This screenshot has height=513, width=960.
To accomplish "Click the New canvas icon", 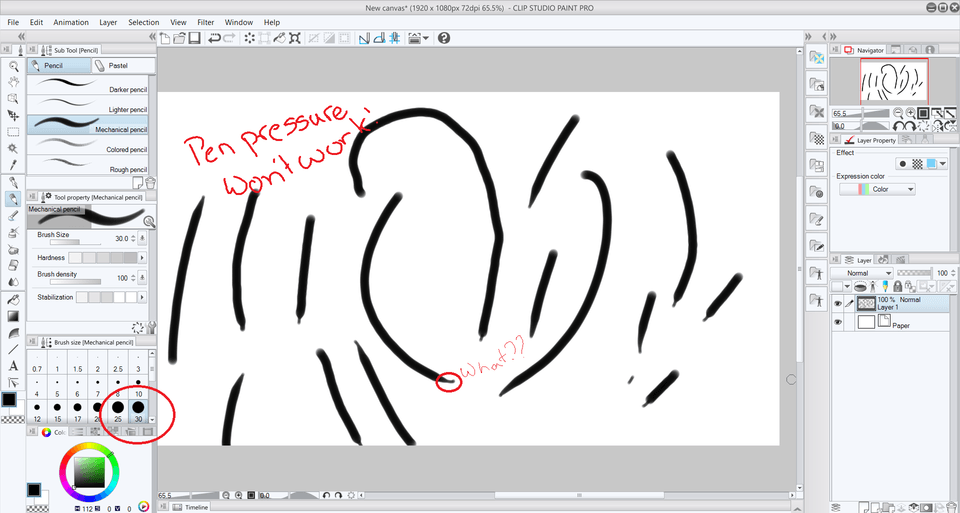I will 165,39.
